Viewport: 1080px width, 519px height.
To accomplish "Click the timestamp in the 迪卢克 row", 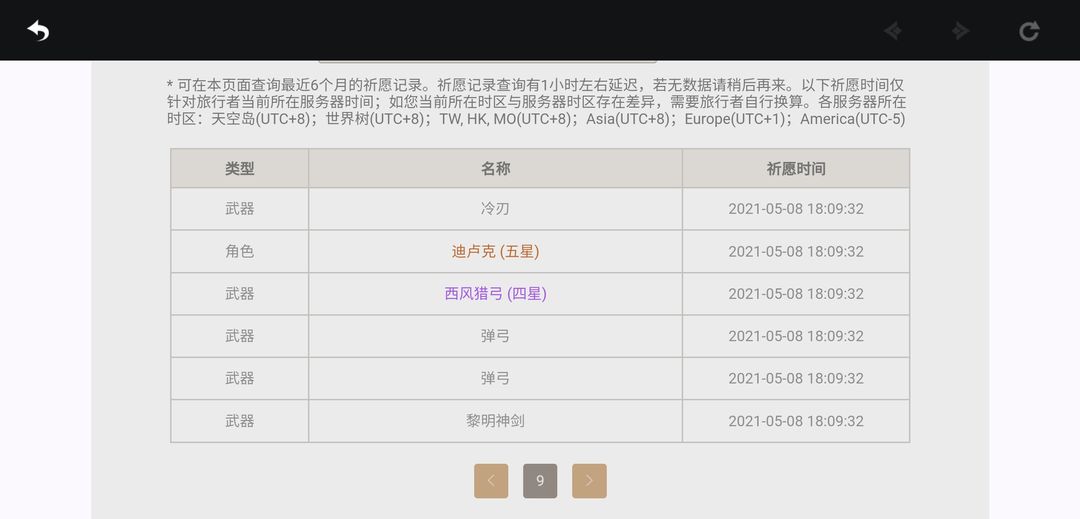I will [796, 252].
